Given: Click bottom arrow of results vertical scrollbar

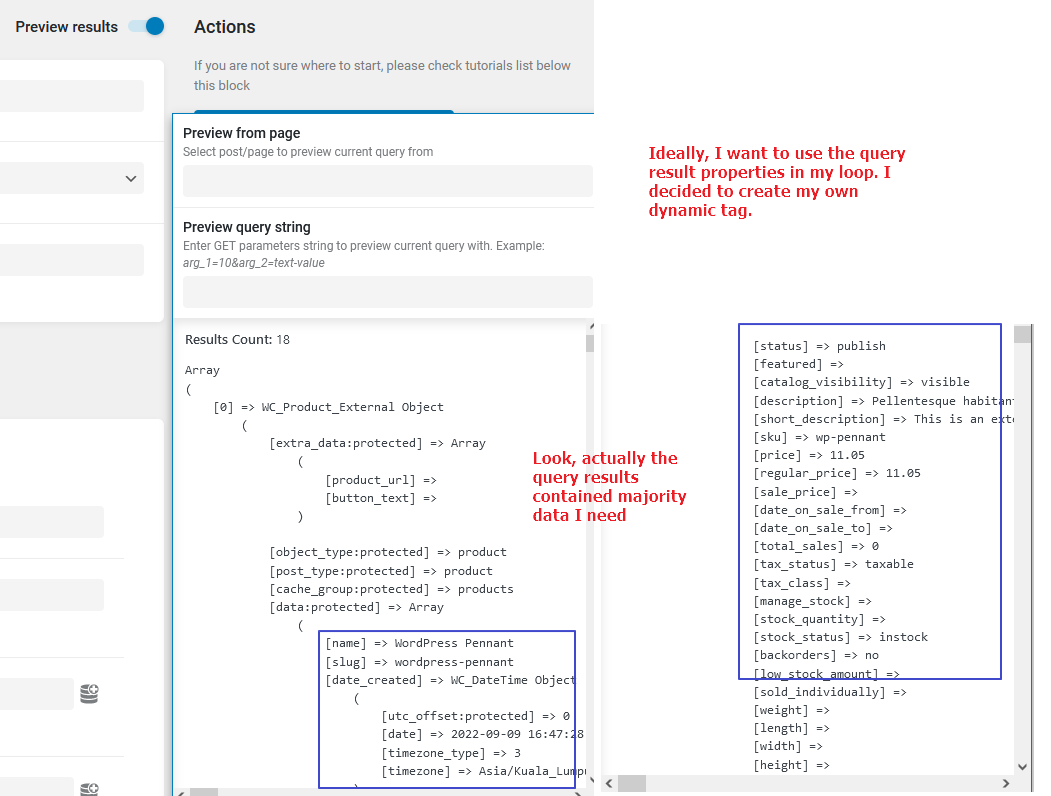Looking at the screenshot, I should pyautogui.click(x=590, y=778).
